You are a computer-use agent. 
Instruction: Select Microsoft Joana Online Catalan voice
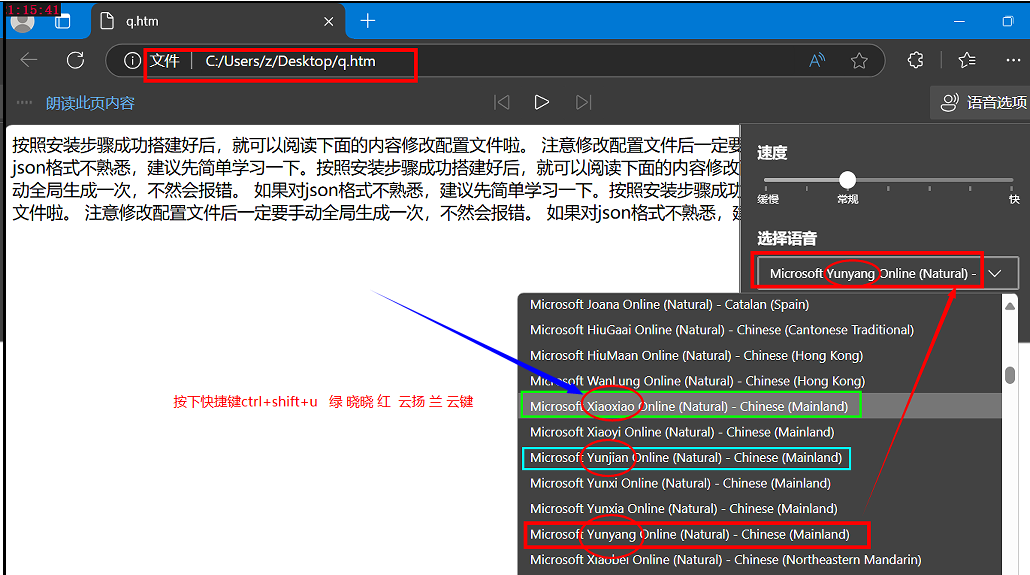coord(759,304)
